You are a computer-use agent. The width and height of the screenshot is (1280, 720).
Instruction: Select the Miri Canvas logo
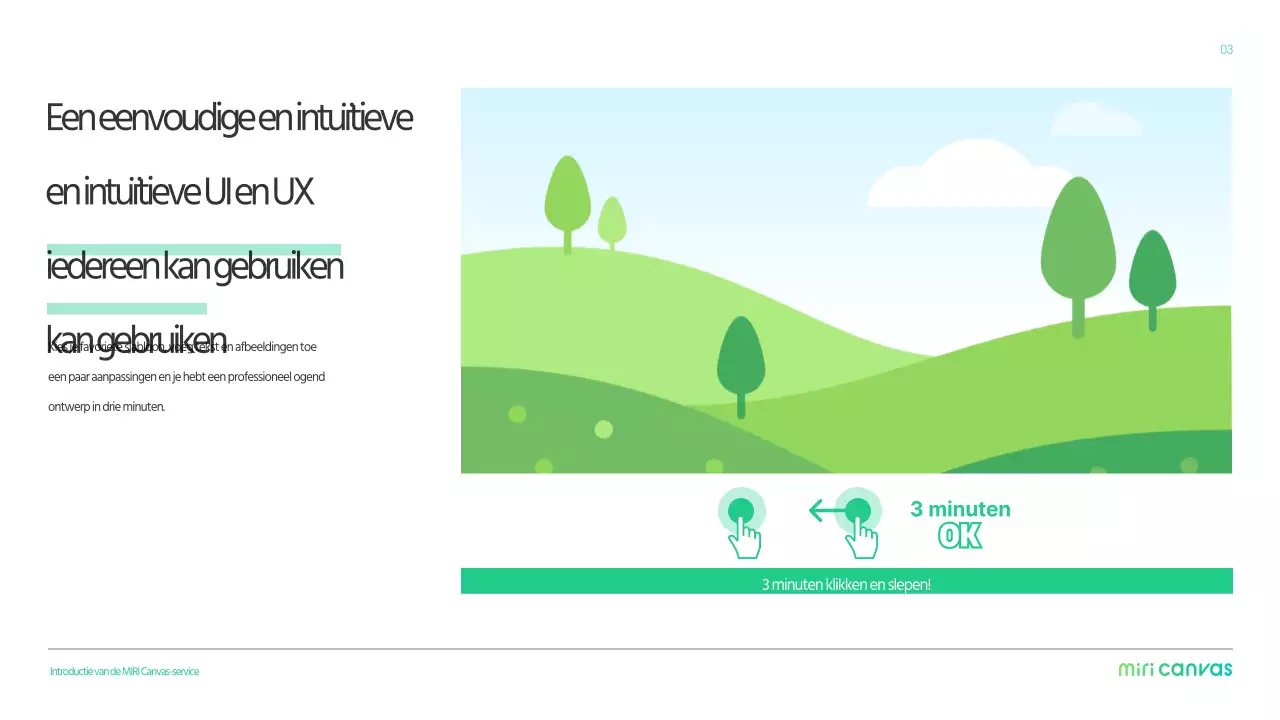(1175, 669)
